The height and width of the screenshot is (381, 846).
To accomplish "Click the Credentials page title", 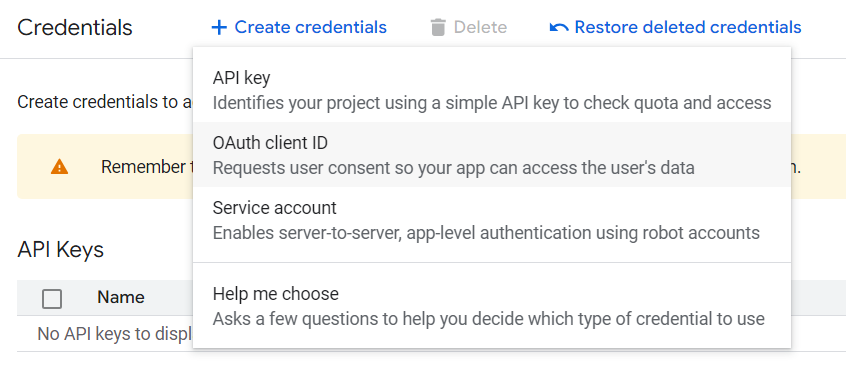I will click(x=74, y=27).
